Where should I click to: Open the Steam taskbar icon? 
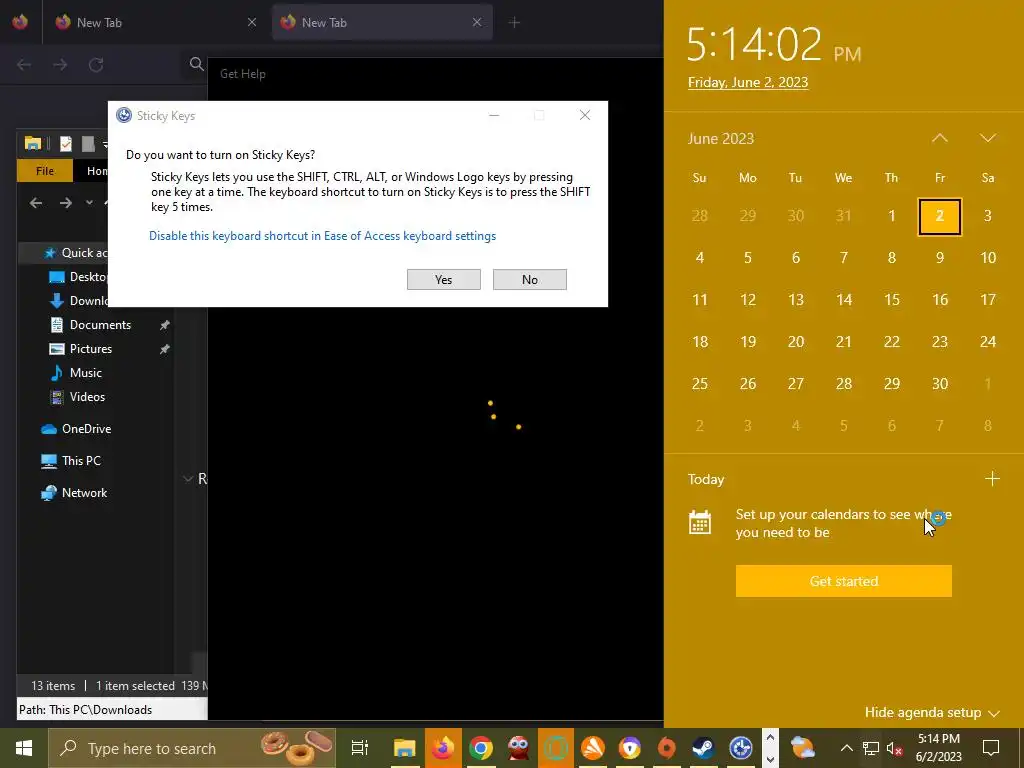pyautogui.click(x=703, y=748)
